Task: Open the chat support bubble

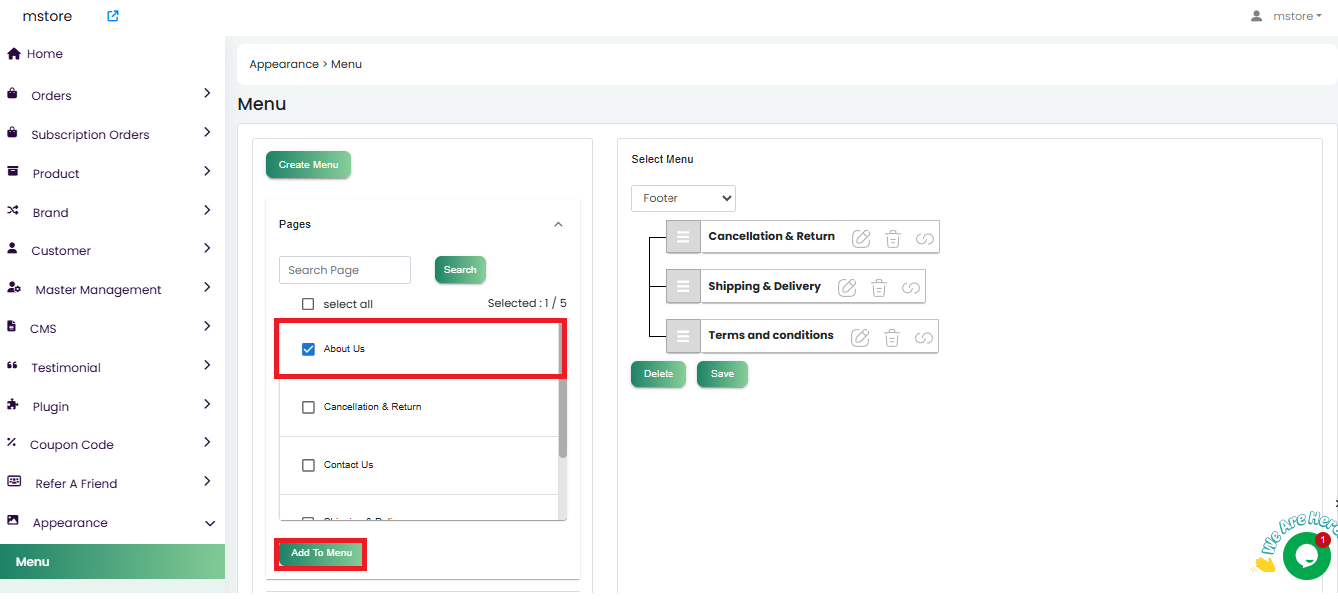Action: coord(1305,555)
